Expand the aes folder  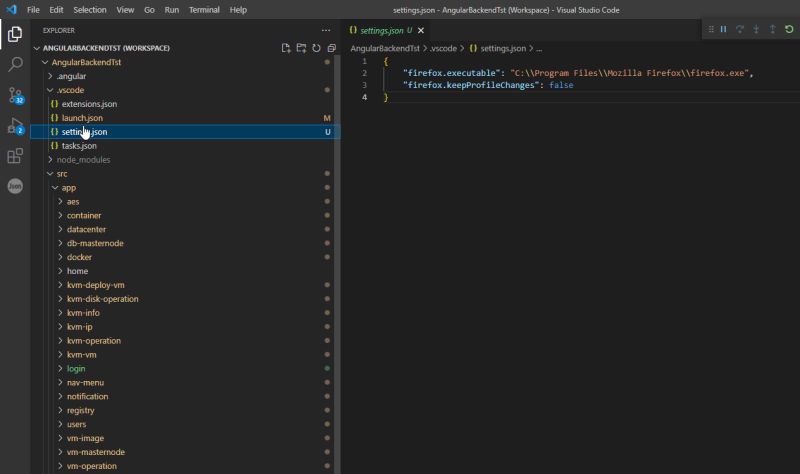pyautogui.click(x=60, y=202)
